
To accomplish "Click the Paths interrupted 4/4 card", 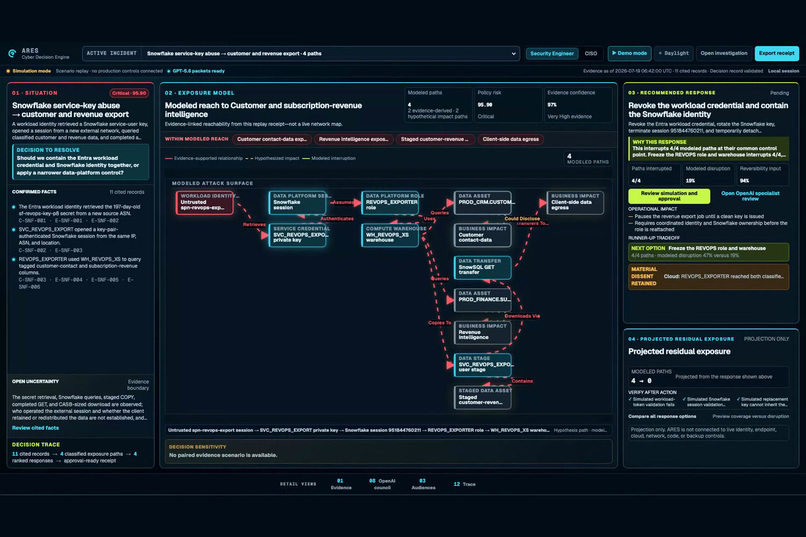I will pyautogui.click(x=654, y=175).
